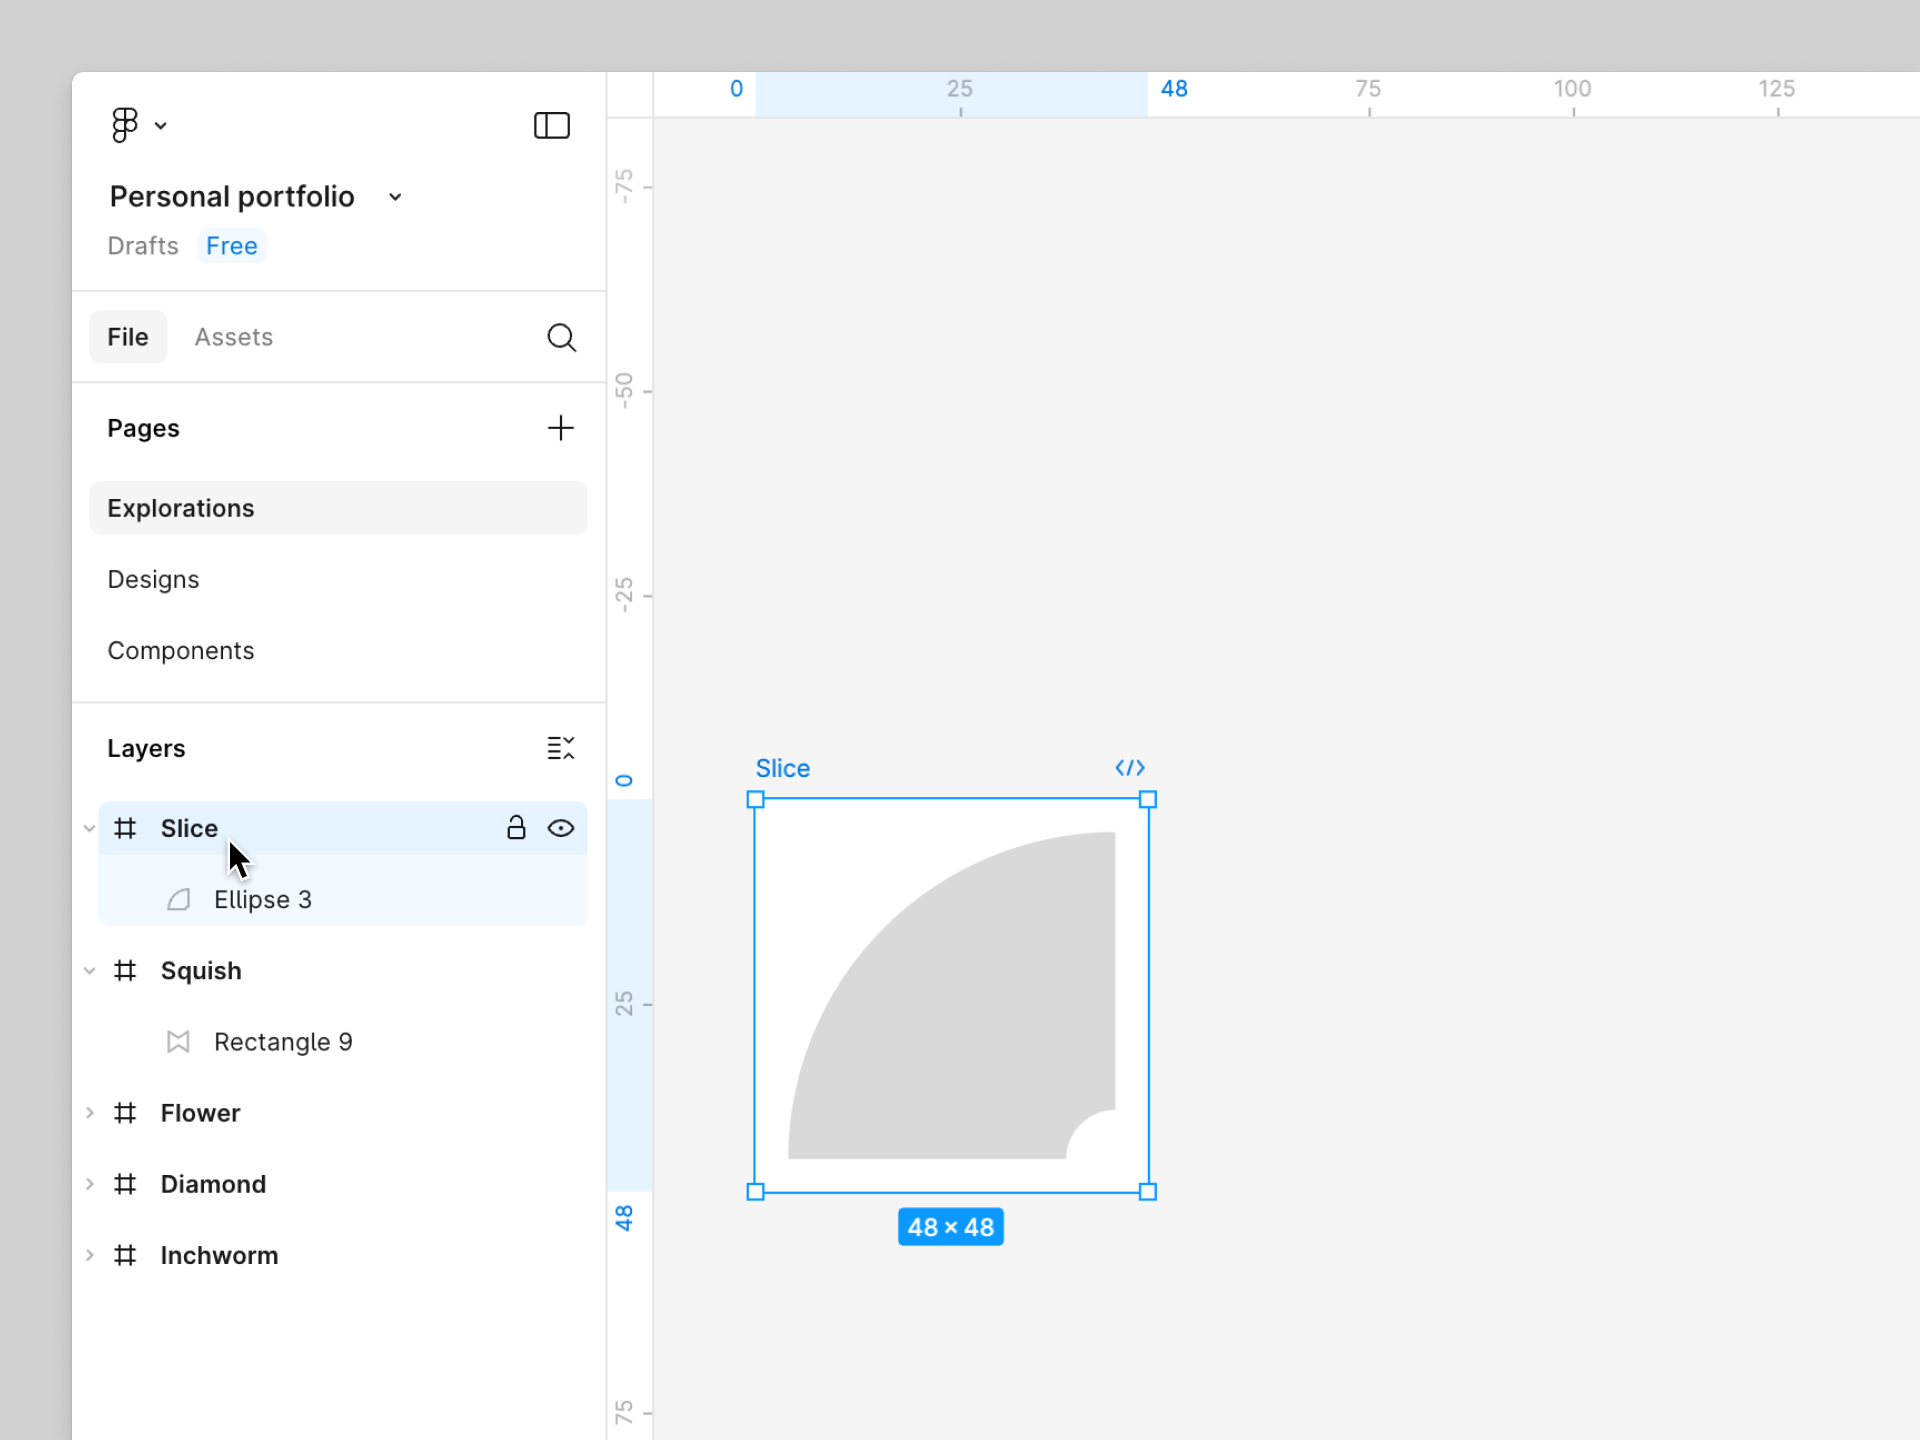Hide the Slice layer with eye icon
Screen dimensions: 1920x1440
coord(561,828)
